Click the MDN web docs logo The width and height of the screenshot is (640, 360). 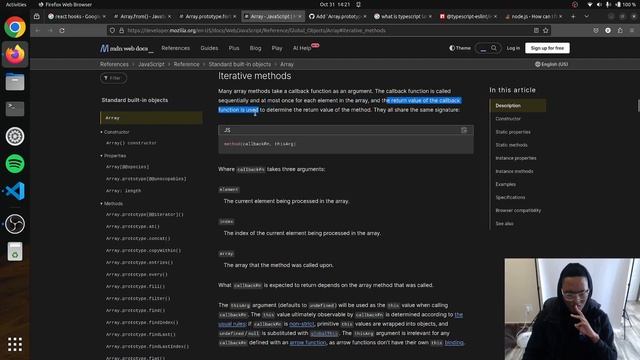point(126,48)
